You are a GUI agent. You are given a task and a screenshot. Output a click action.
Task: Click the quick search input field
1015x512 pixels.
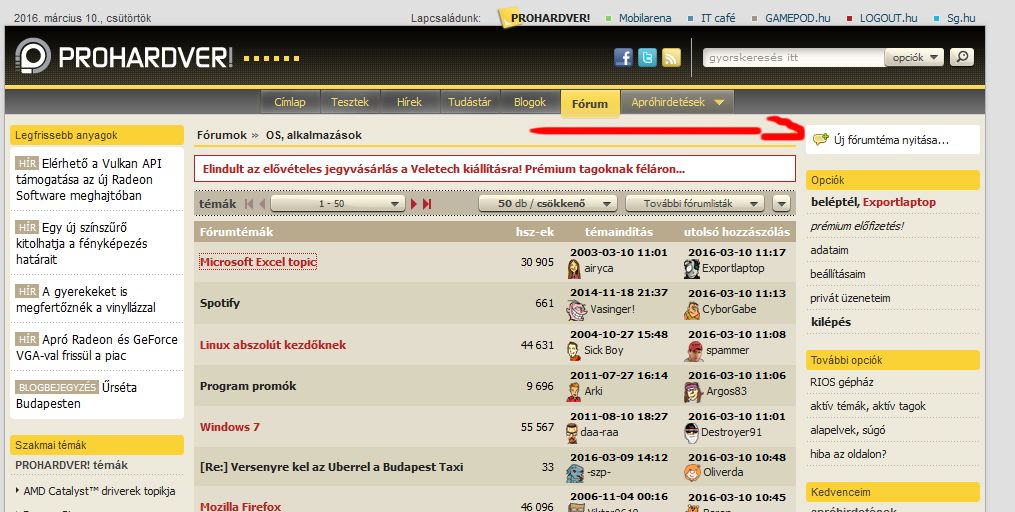pos(794,58)
